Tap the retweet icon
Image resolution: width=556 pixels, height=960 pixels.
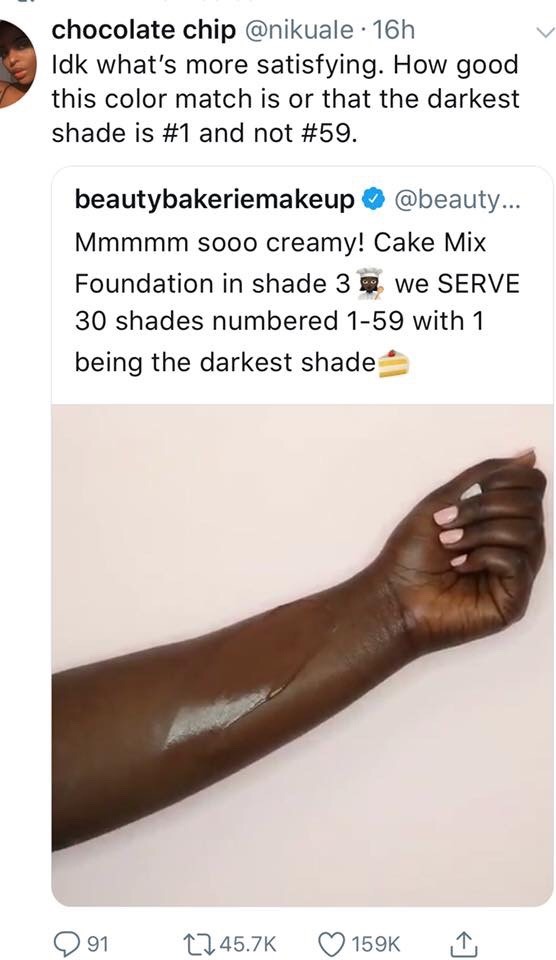coord(198,942)
